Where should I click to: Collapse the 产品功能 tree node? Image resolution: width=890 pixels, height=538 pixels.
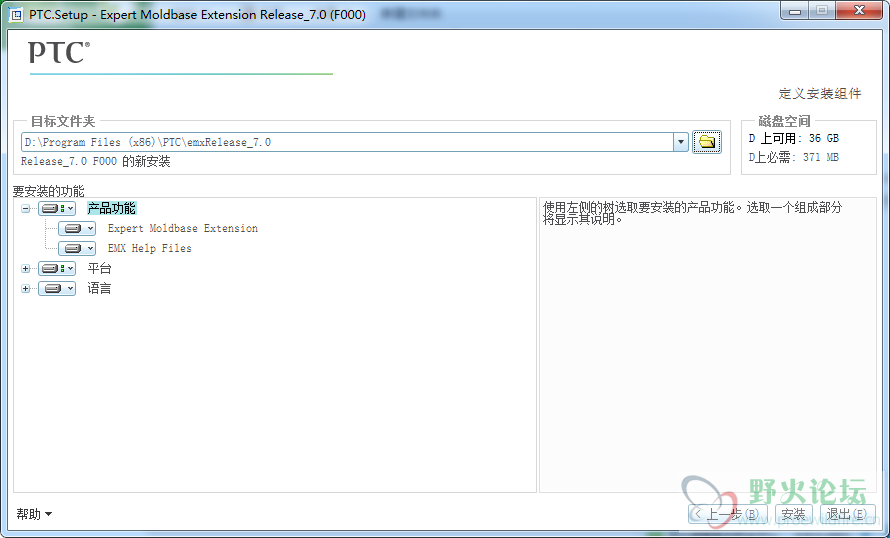(x=26, y=209)
